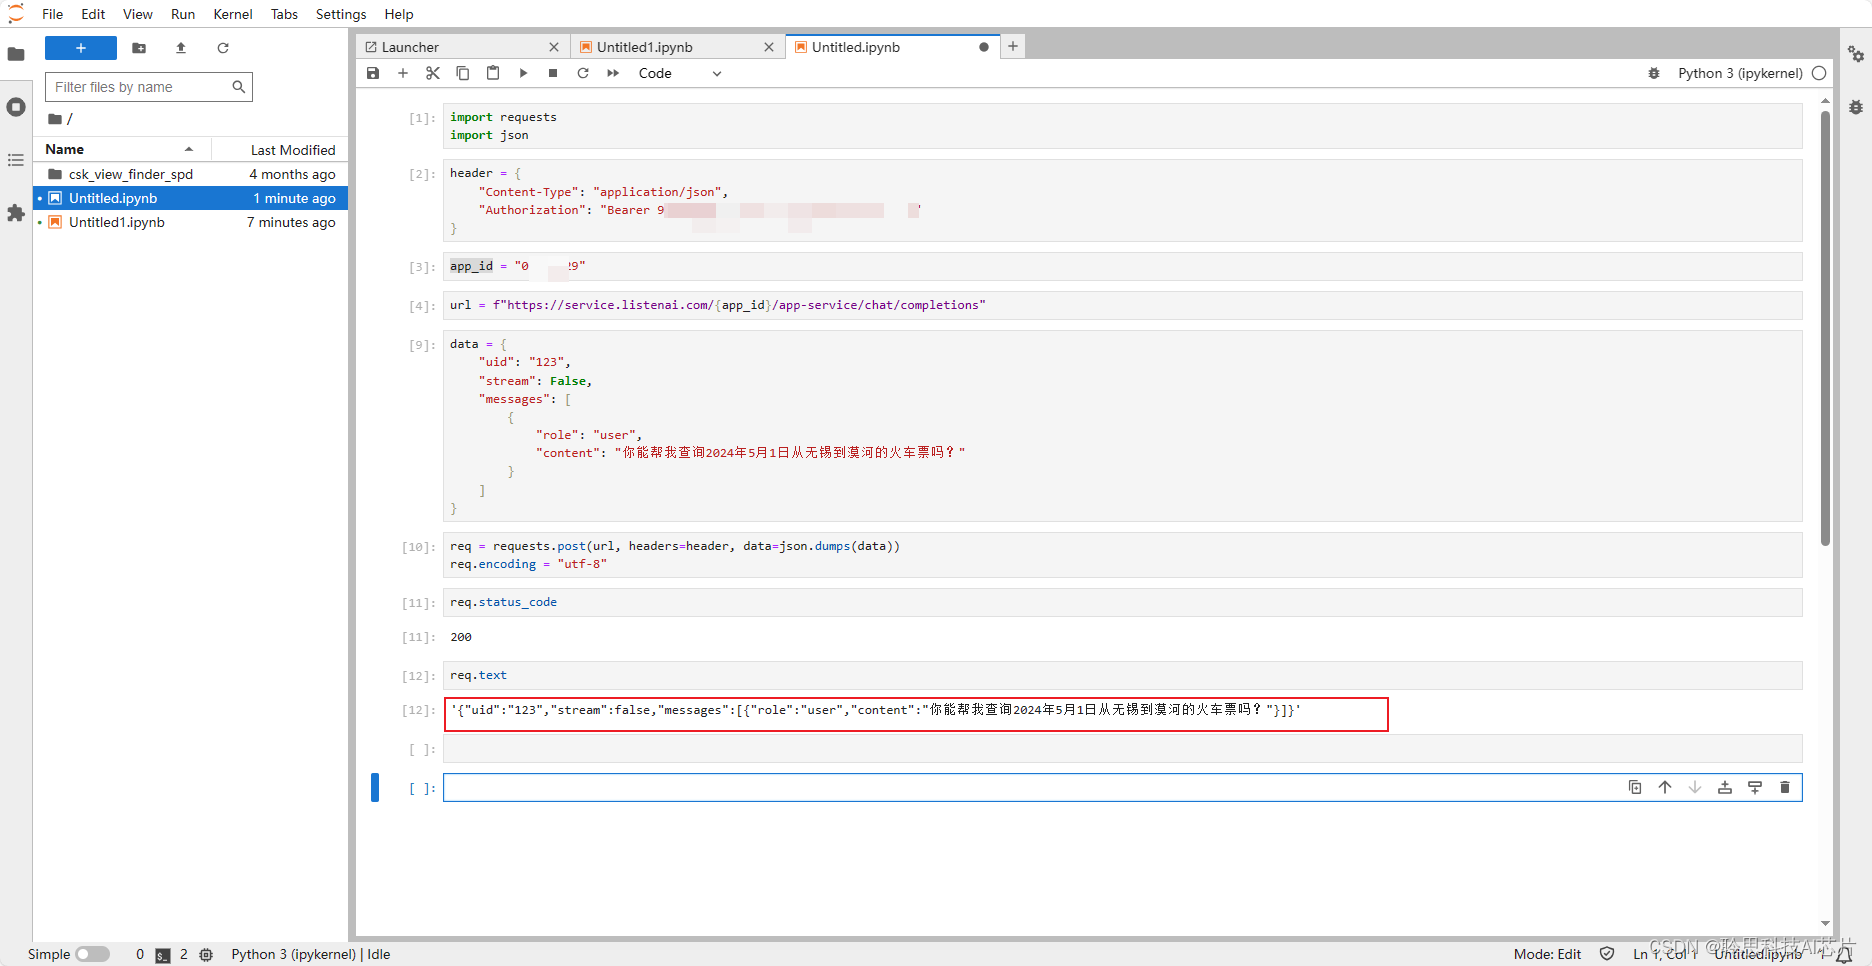Close the Launcher tab
Screen dimensions: 1872x966
pos(554,47)
